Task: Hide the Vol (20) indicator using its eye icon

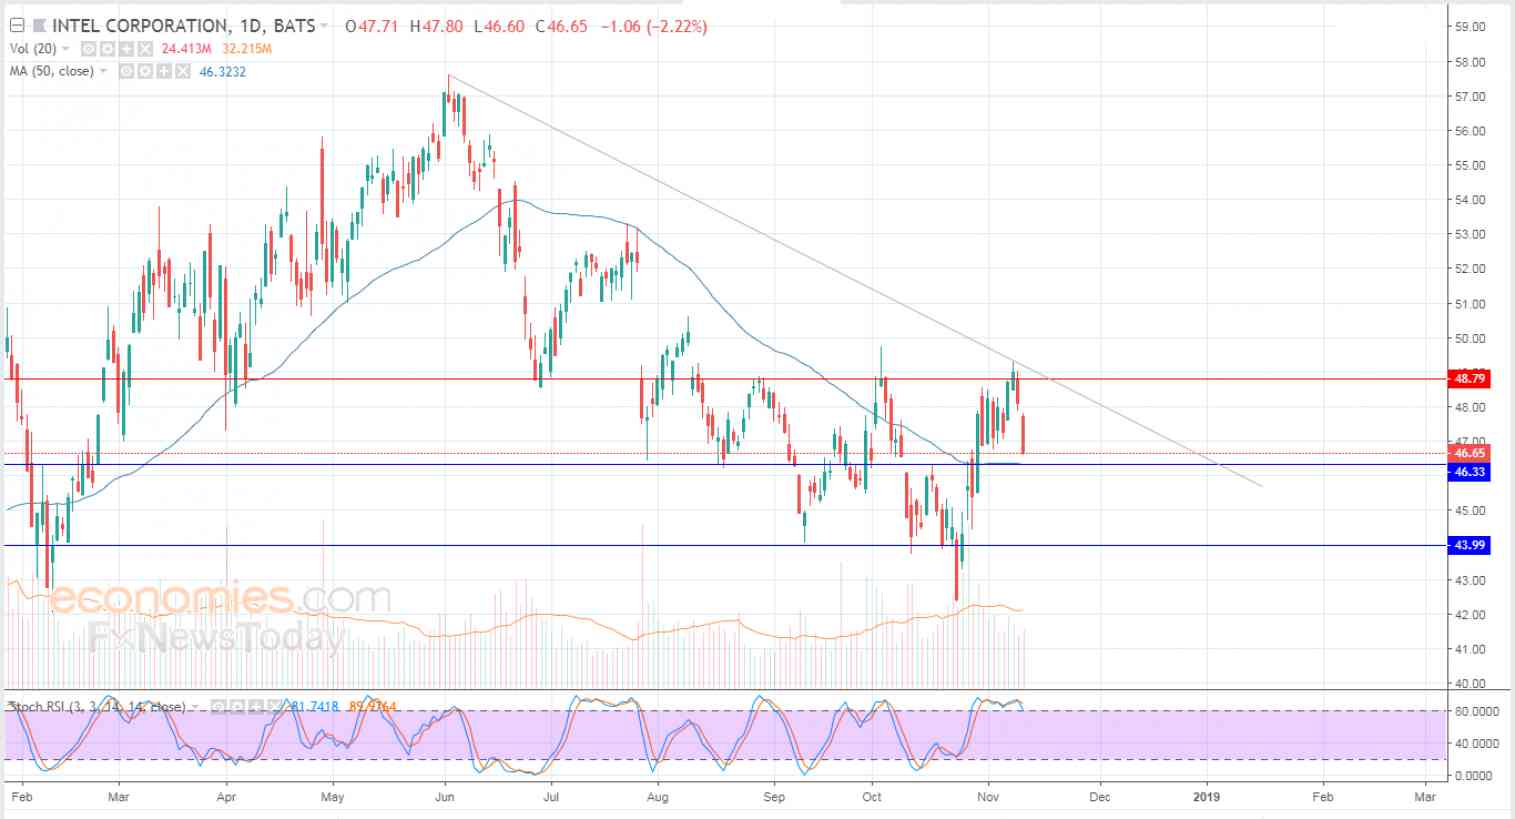Action: (x=88, y=49)
